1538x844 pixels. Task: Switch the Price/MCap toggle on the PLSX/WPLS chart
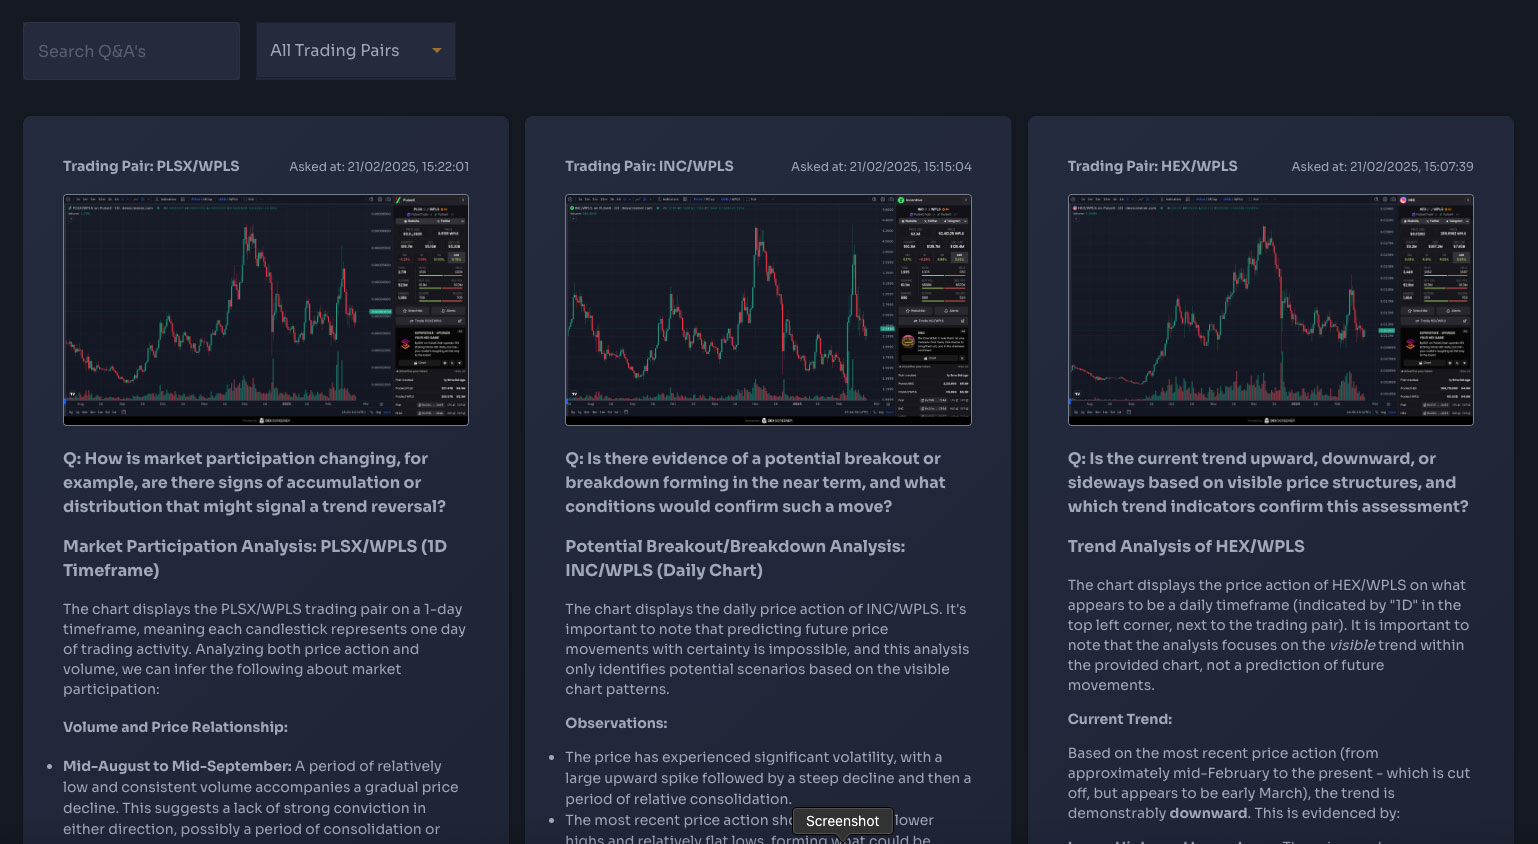[200, 199]
